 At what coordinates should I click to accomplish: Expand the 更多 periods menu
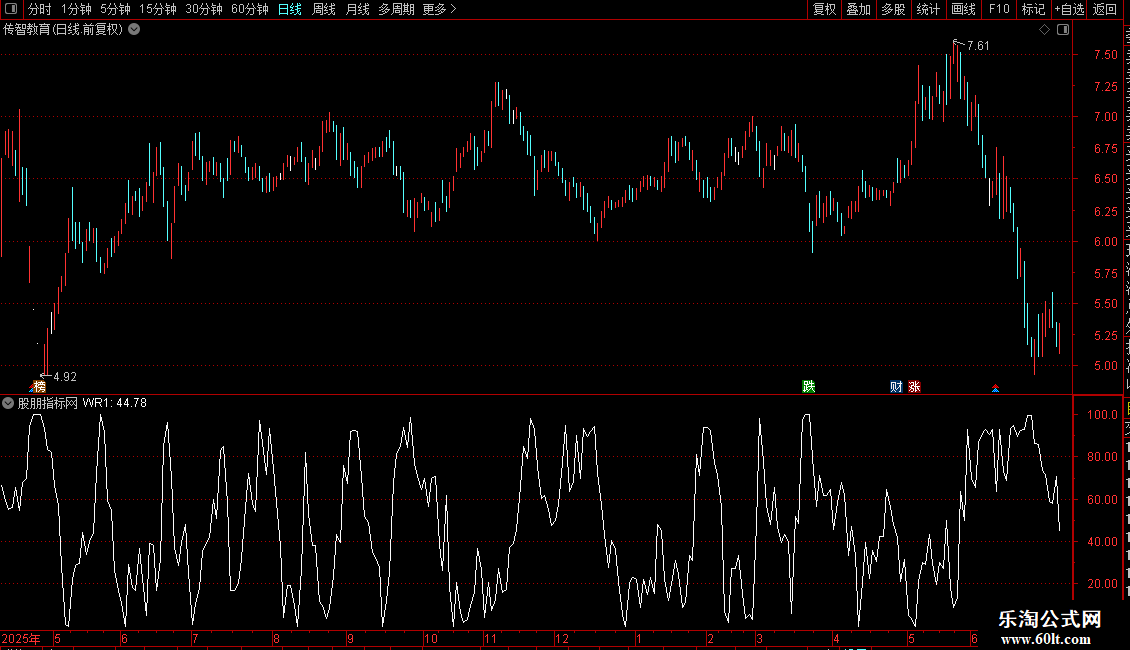(x=439, y=9)
